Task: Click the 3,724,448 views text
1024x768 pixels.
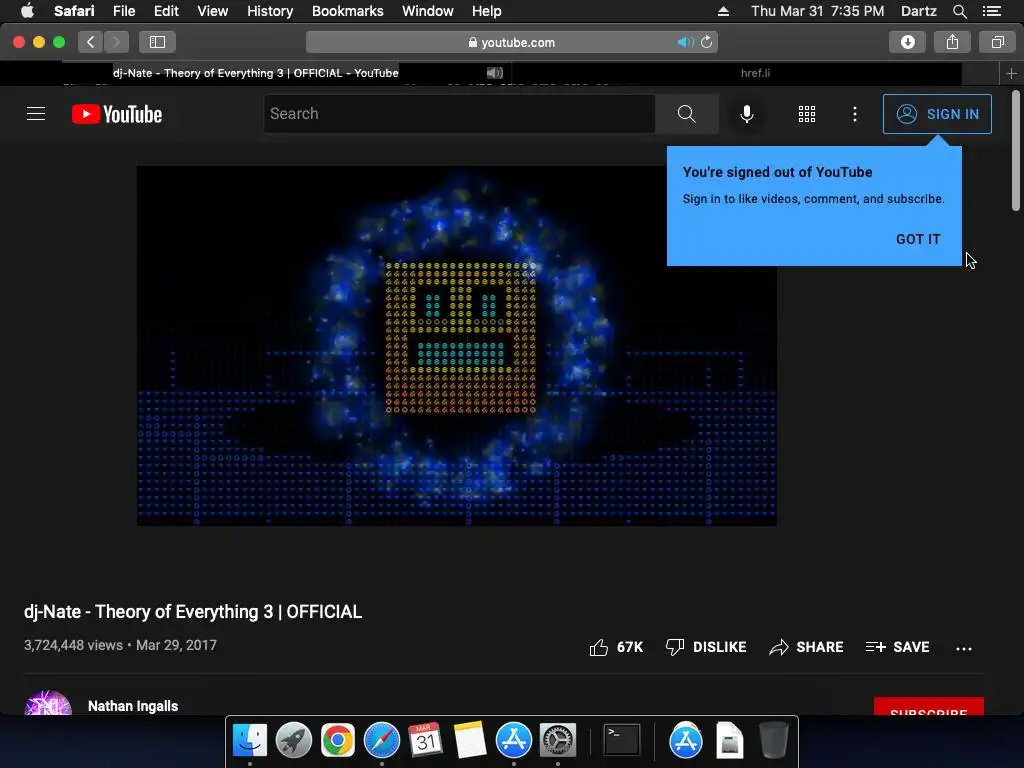Action: tap(73, 645)
